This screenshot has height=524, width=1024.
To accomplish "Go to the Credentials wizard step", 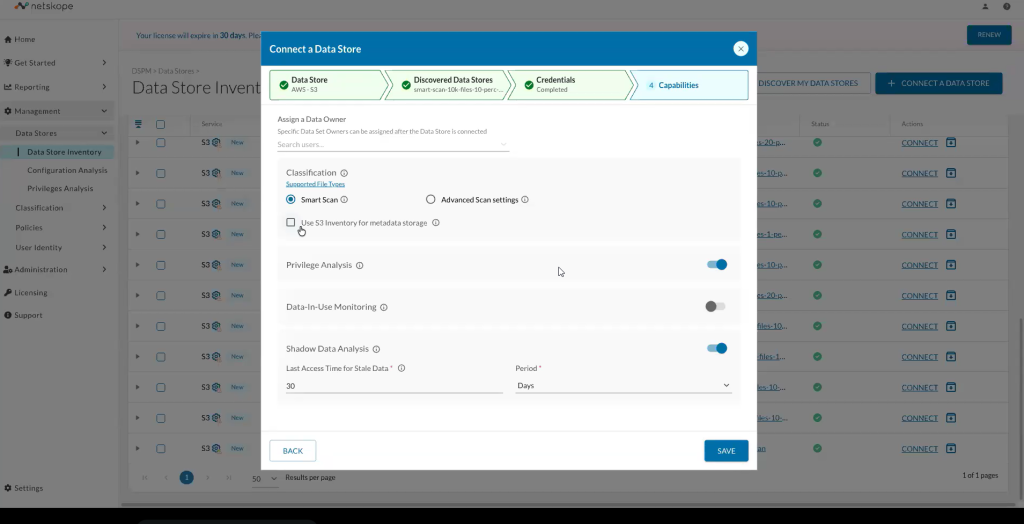I will click(x=571, y=85).
